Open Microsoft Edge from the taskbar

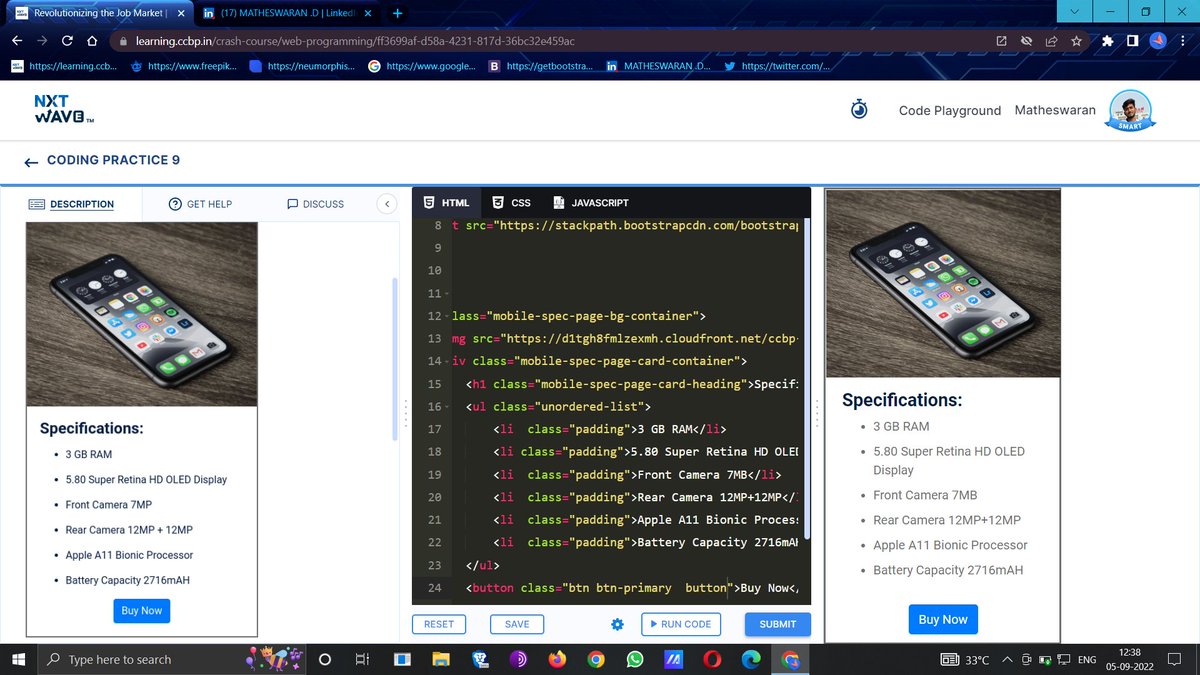pyautogui.click(x=751, y=660)
